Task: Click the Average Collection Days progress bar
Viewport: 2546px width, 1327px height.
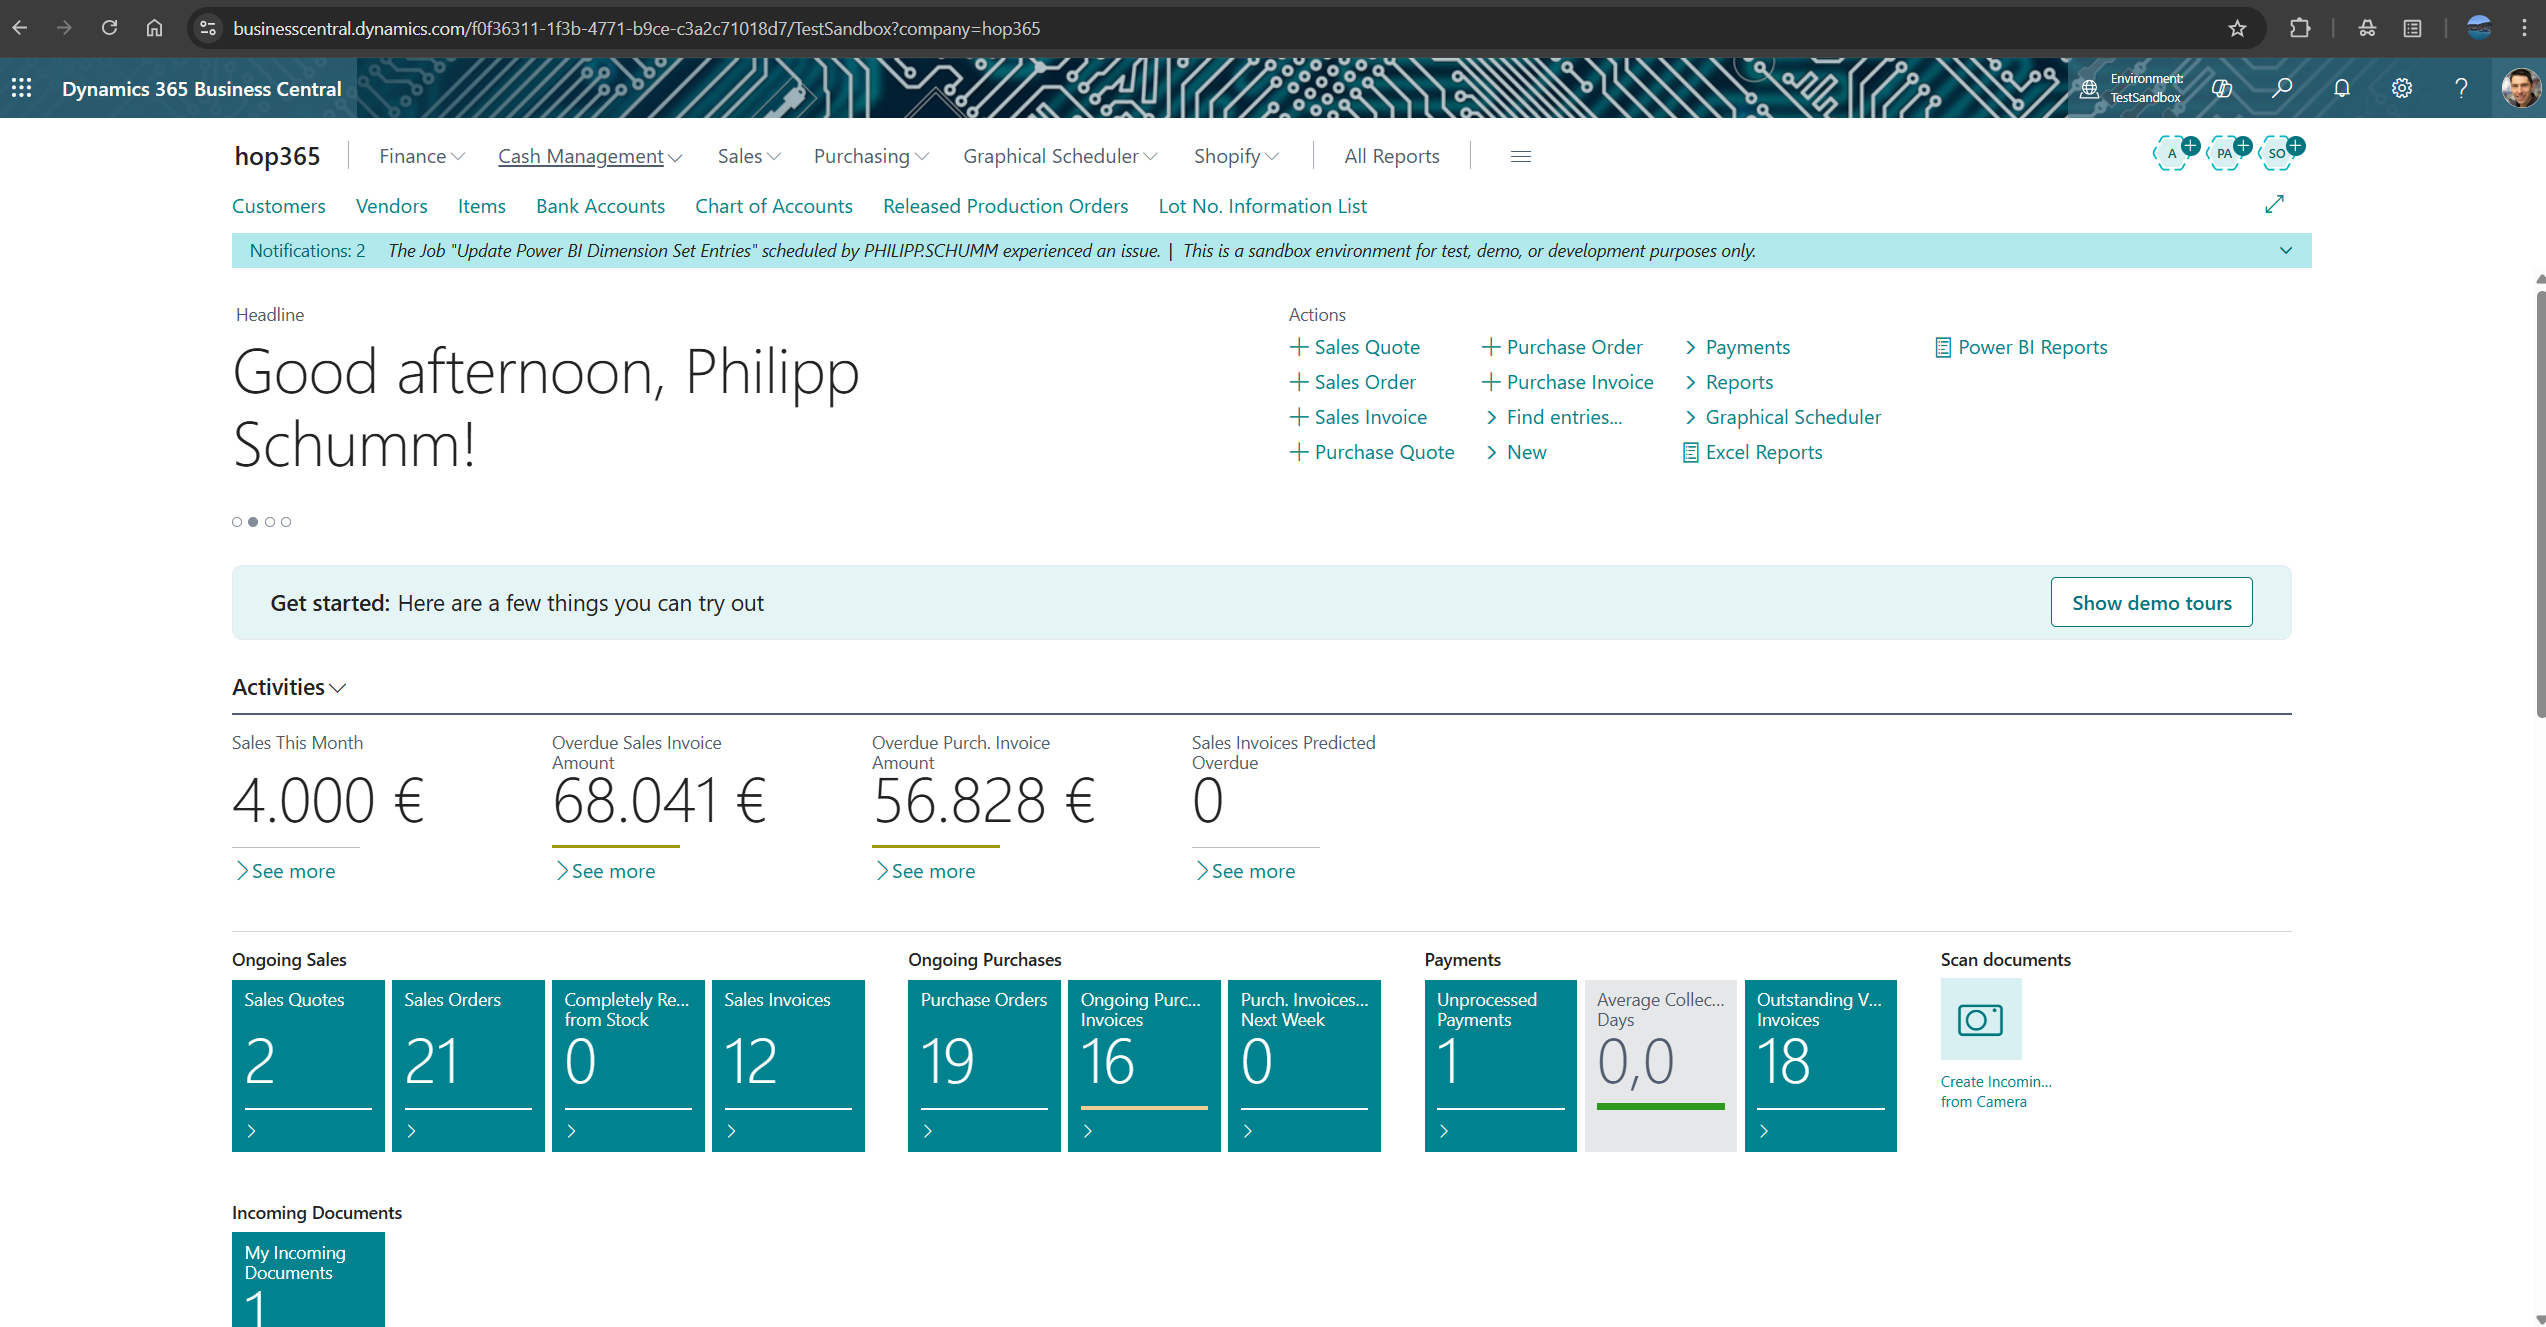Action: (x=1661, y=1105)
